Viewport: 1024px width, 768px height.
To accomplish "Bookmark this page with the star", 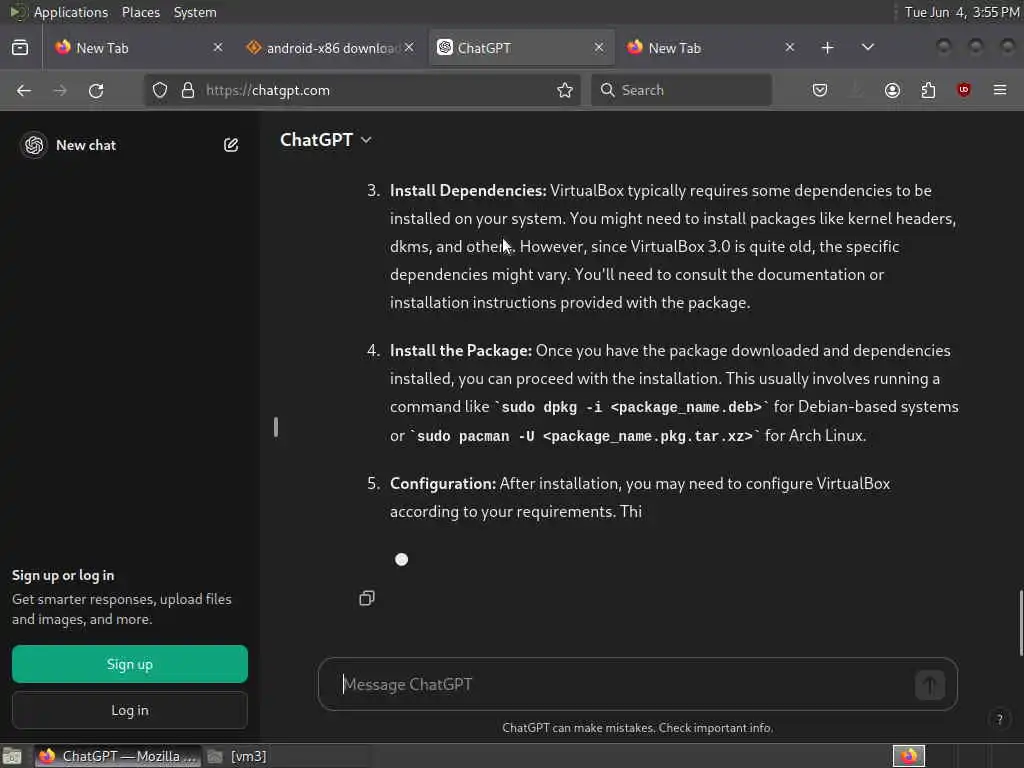I will (x=565, y=90).
